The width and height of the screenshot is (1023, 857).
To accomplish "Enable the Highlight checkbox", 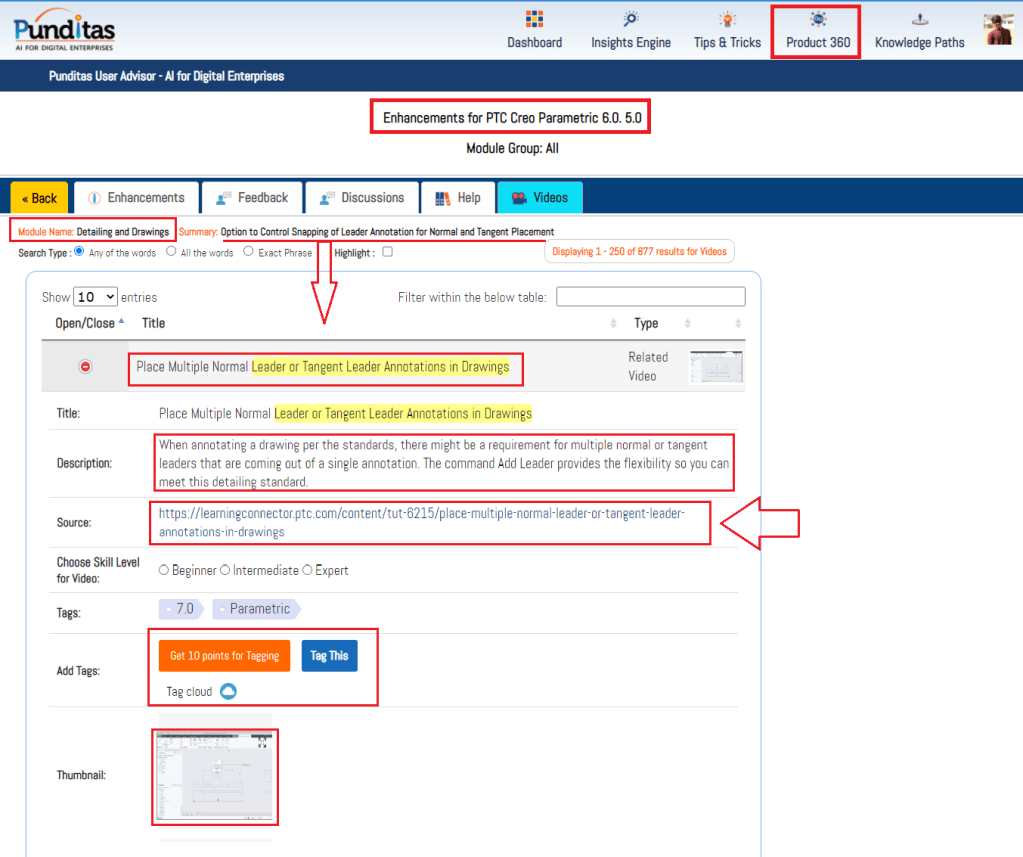I will coord(388,252).
